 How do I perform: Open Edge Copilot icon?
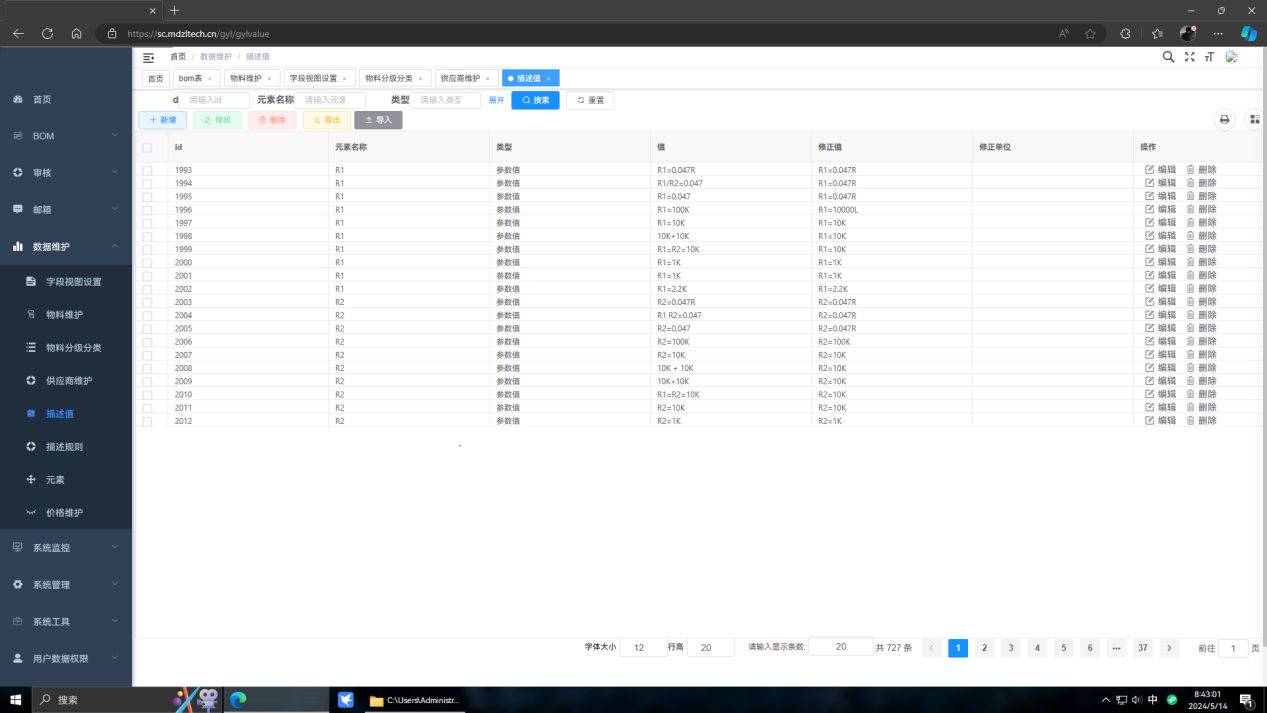point(1248,33)
